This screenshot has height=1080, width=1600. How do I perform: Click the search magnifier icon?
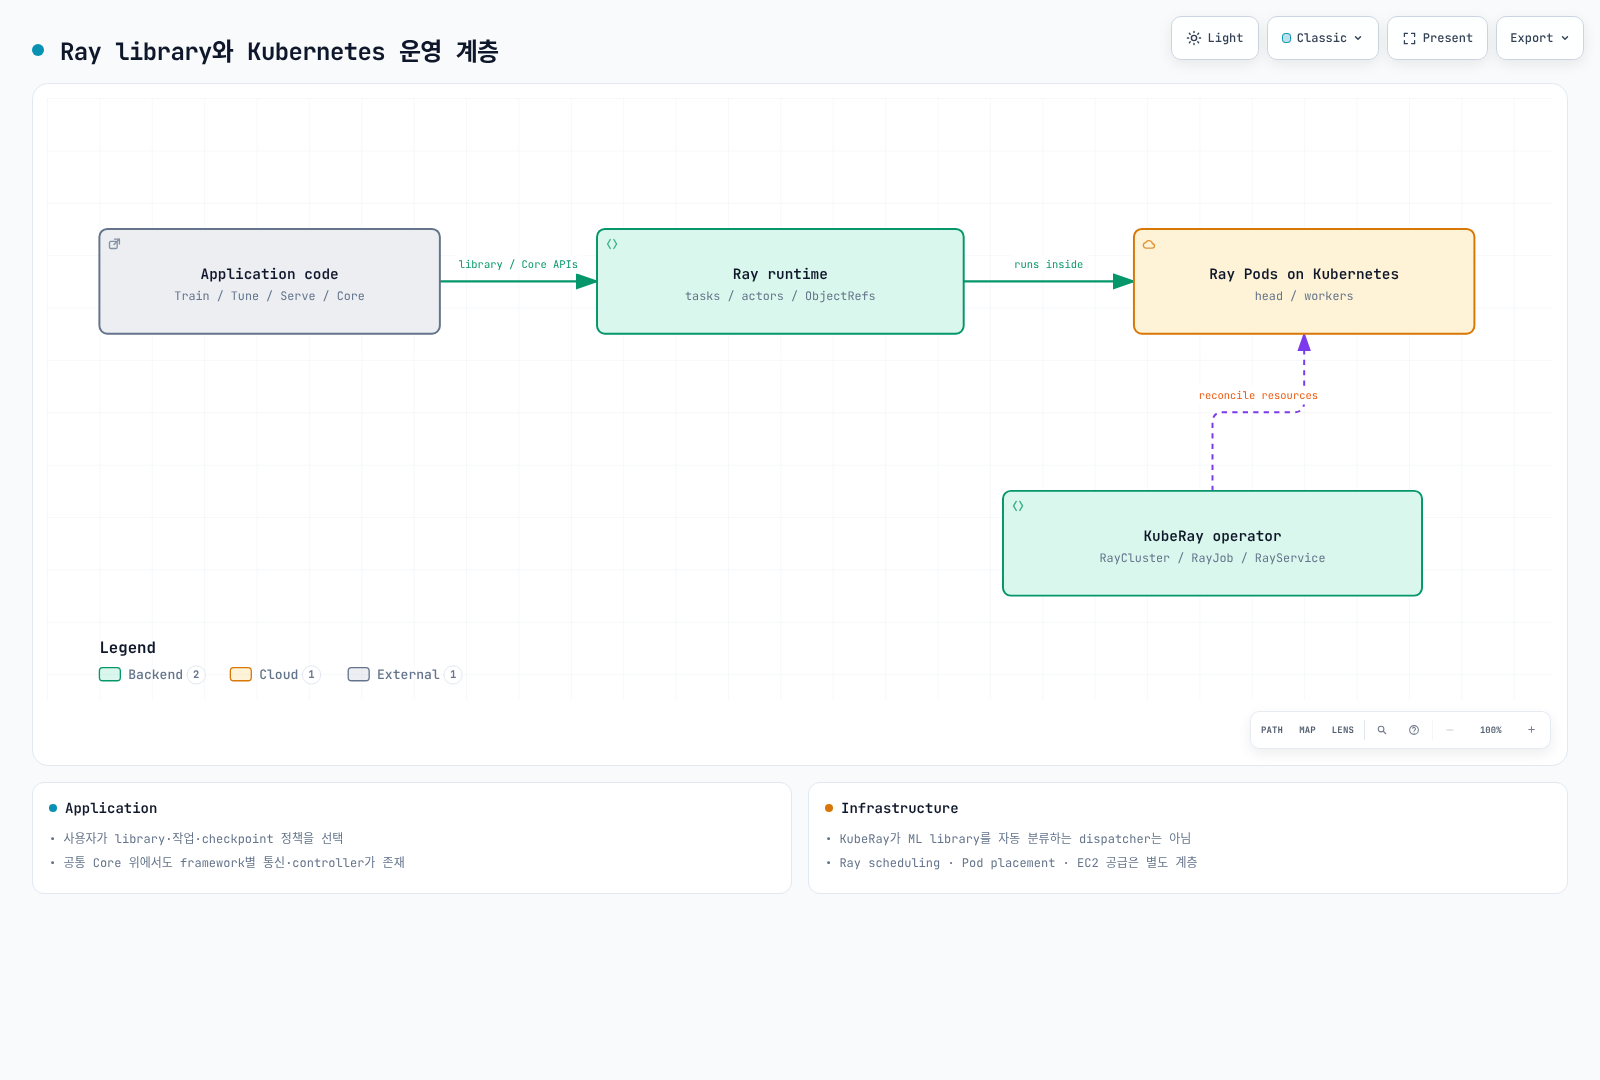click(x=1382, y=730)
